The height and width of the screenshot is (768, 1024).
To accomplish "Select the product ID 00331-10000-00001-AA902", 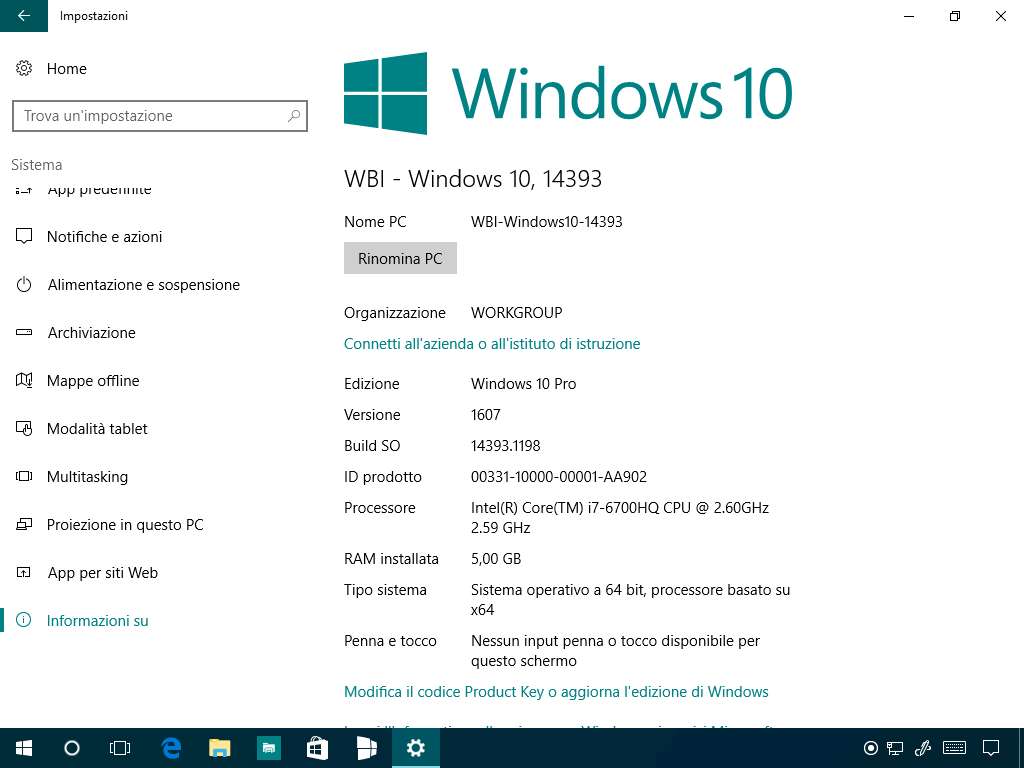I will click(x=559, y=477).
